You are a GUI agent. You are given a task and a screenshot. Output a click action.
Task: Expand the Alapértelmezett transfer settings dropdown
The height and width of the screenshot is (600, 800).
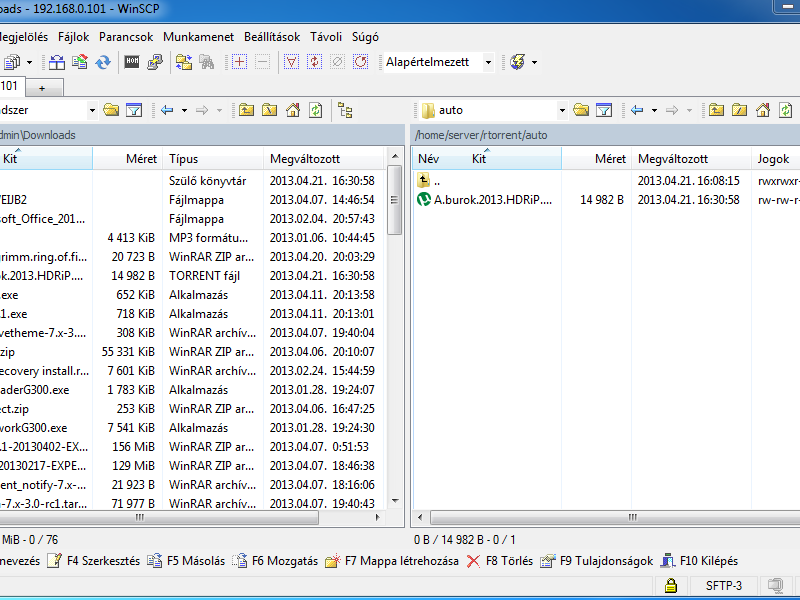click(488, 62)
